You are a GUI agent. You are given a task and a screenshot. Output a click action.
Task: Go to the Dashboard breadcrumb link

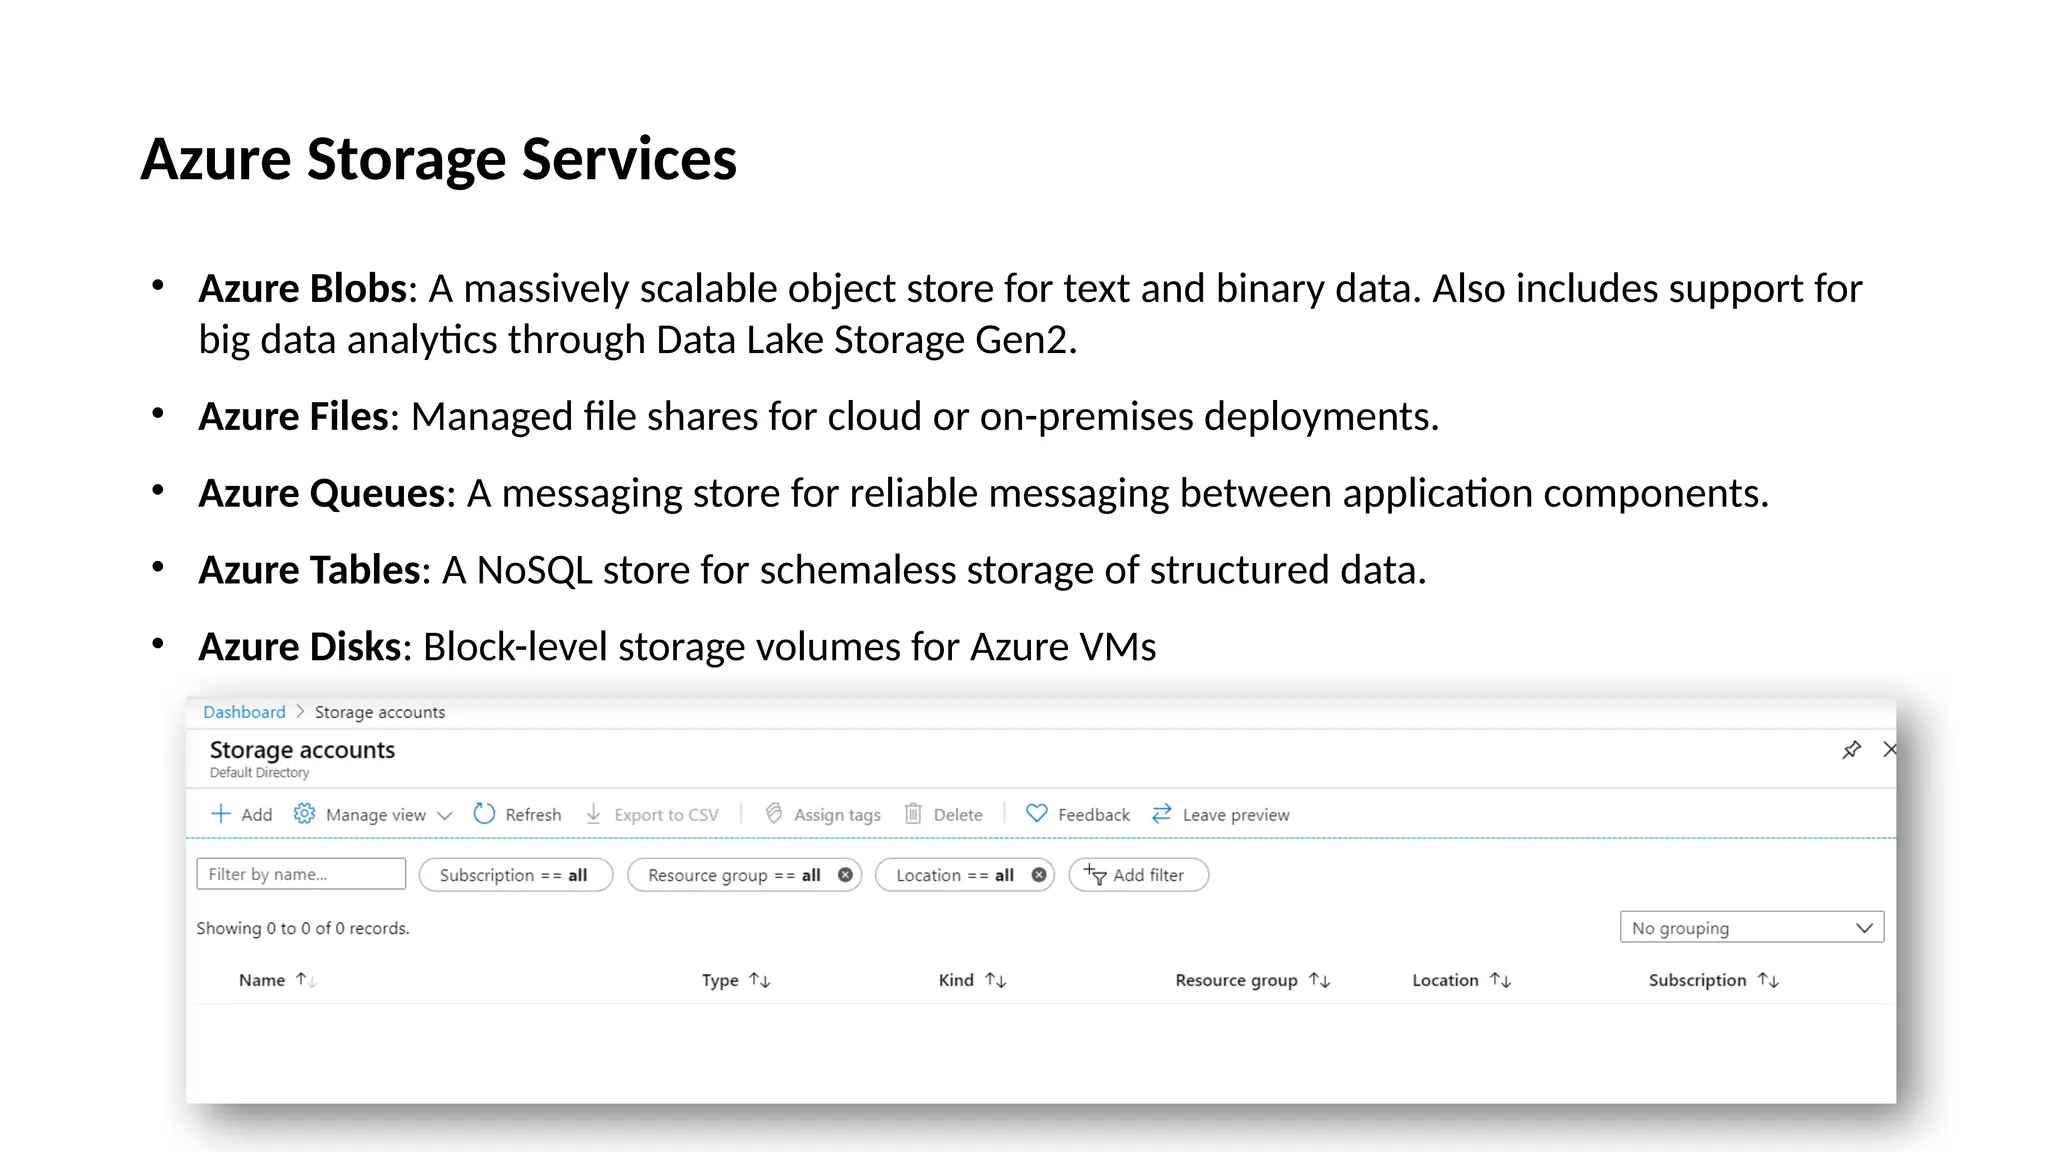[244, 712]
